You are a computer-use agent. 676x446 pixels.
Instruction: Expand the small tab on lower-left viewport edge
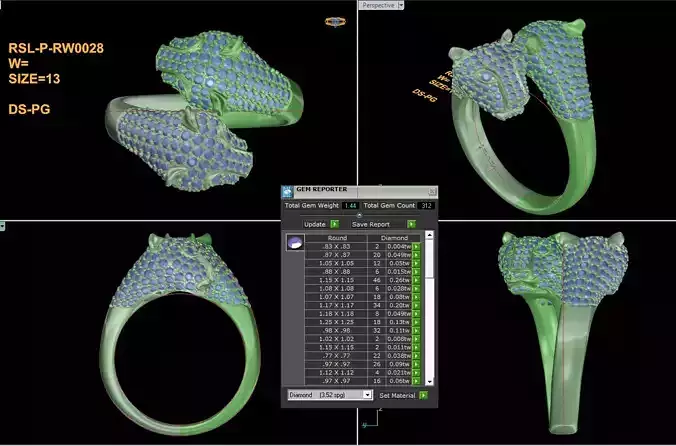tap(2, 226)
